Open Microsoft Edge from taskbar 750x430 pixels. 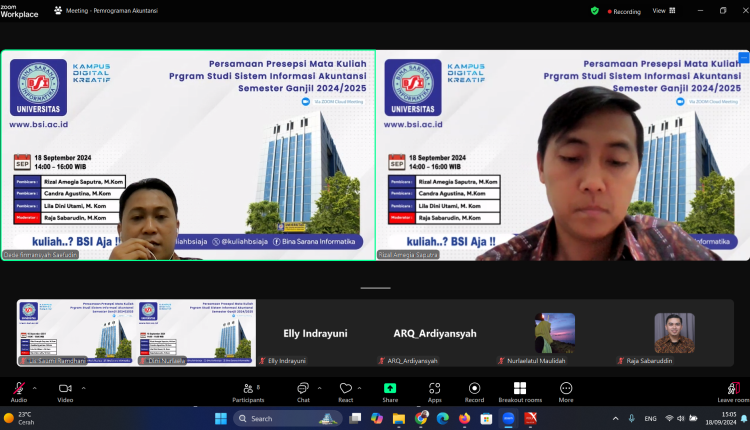443,419
